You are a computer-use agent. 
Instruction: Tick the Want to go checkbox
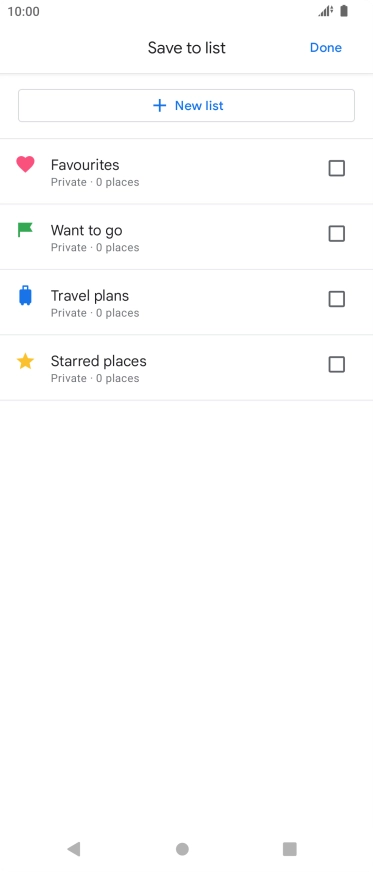(336, 234)
